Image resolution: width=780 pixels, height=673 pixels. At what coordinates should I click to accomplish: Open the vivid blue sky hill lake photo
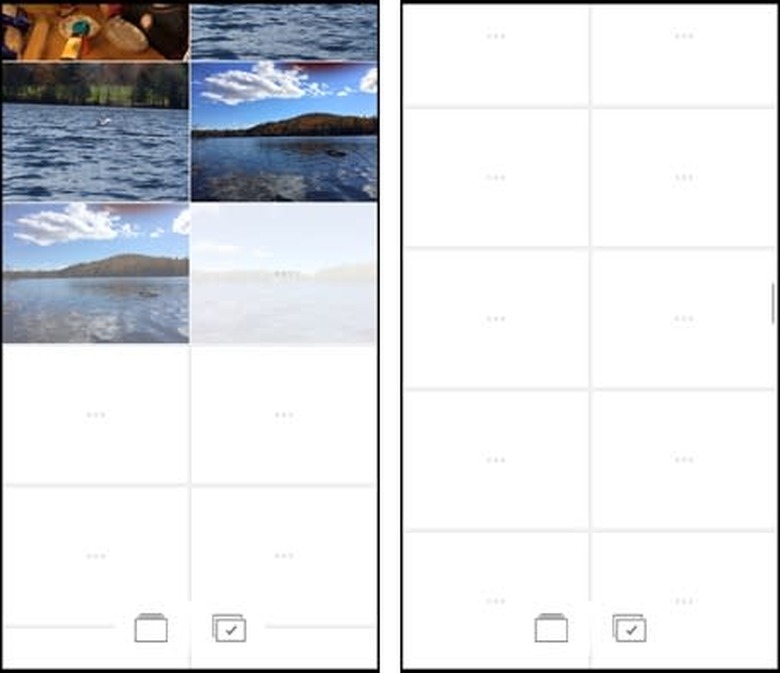[285, 132]
